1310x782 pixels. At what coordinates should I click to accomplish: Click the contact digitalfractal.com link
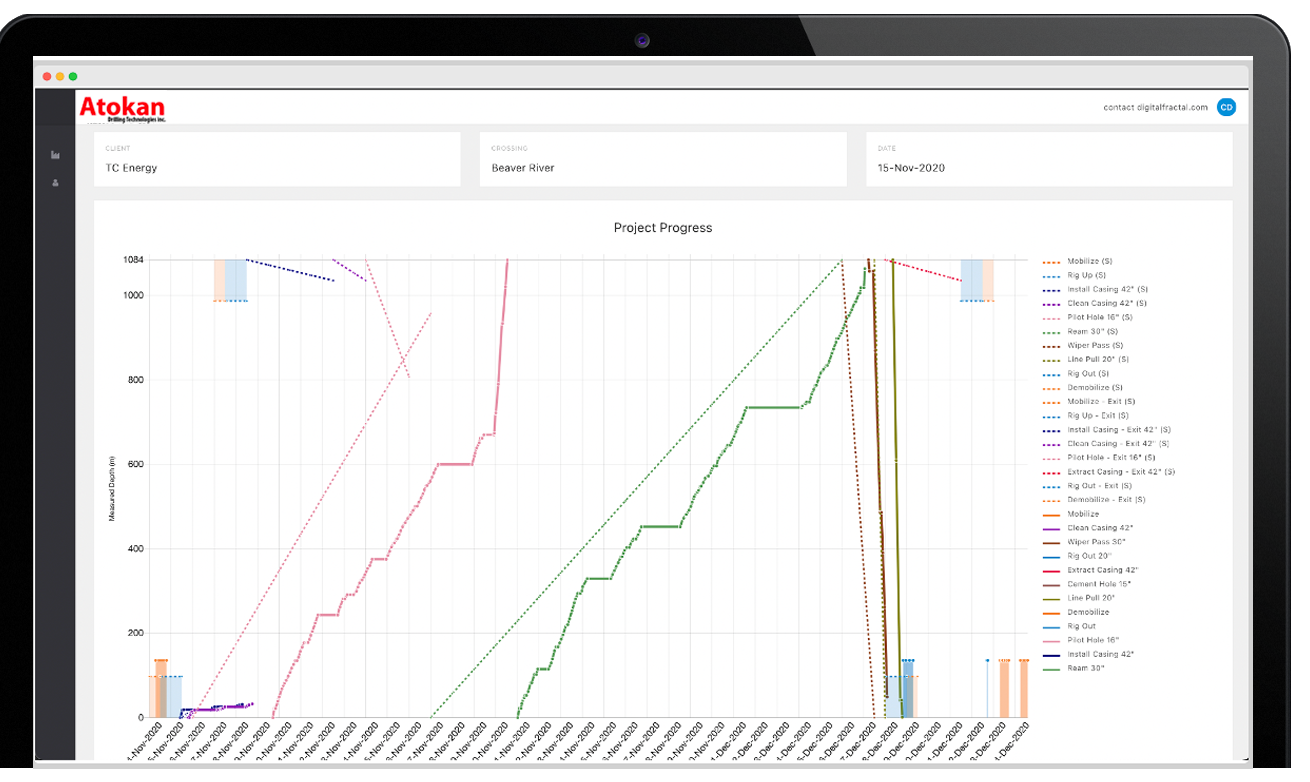pyautogui.click(x=1155, y=107)
